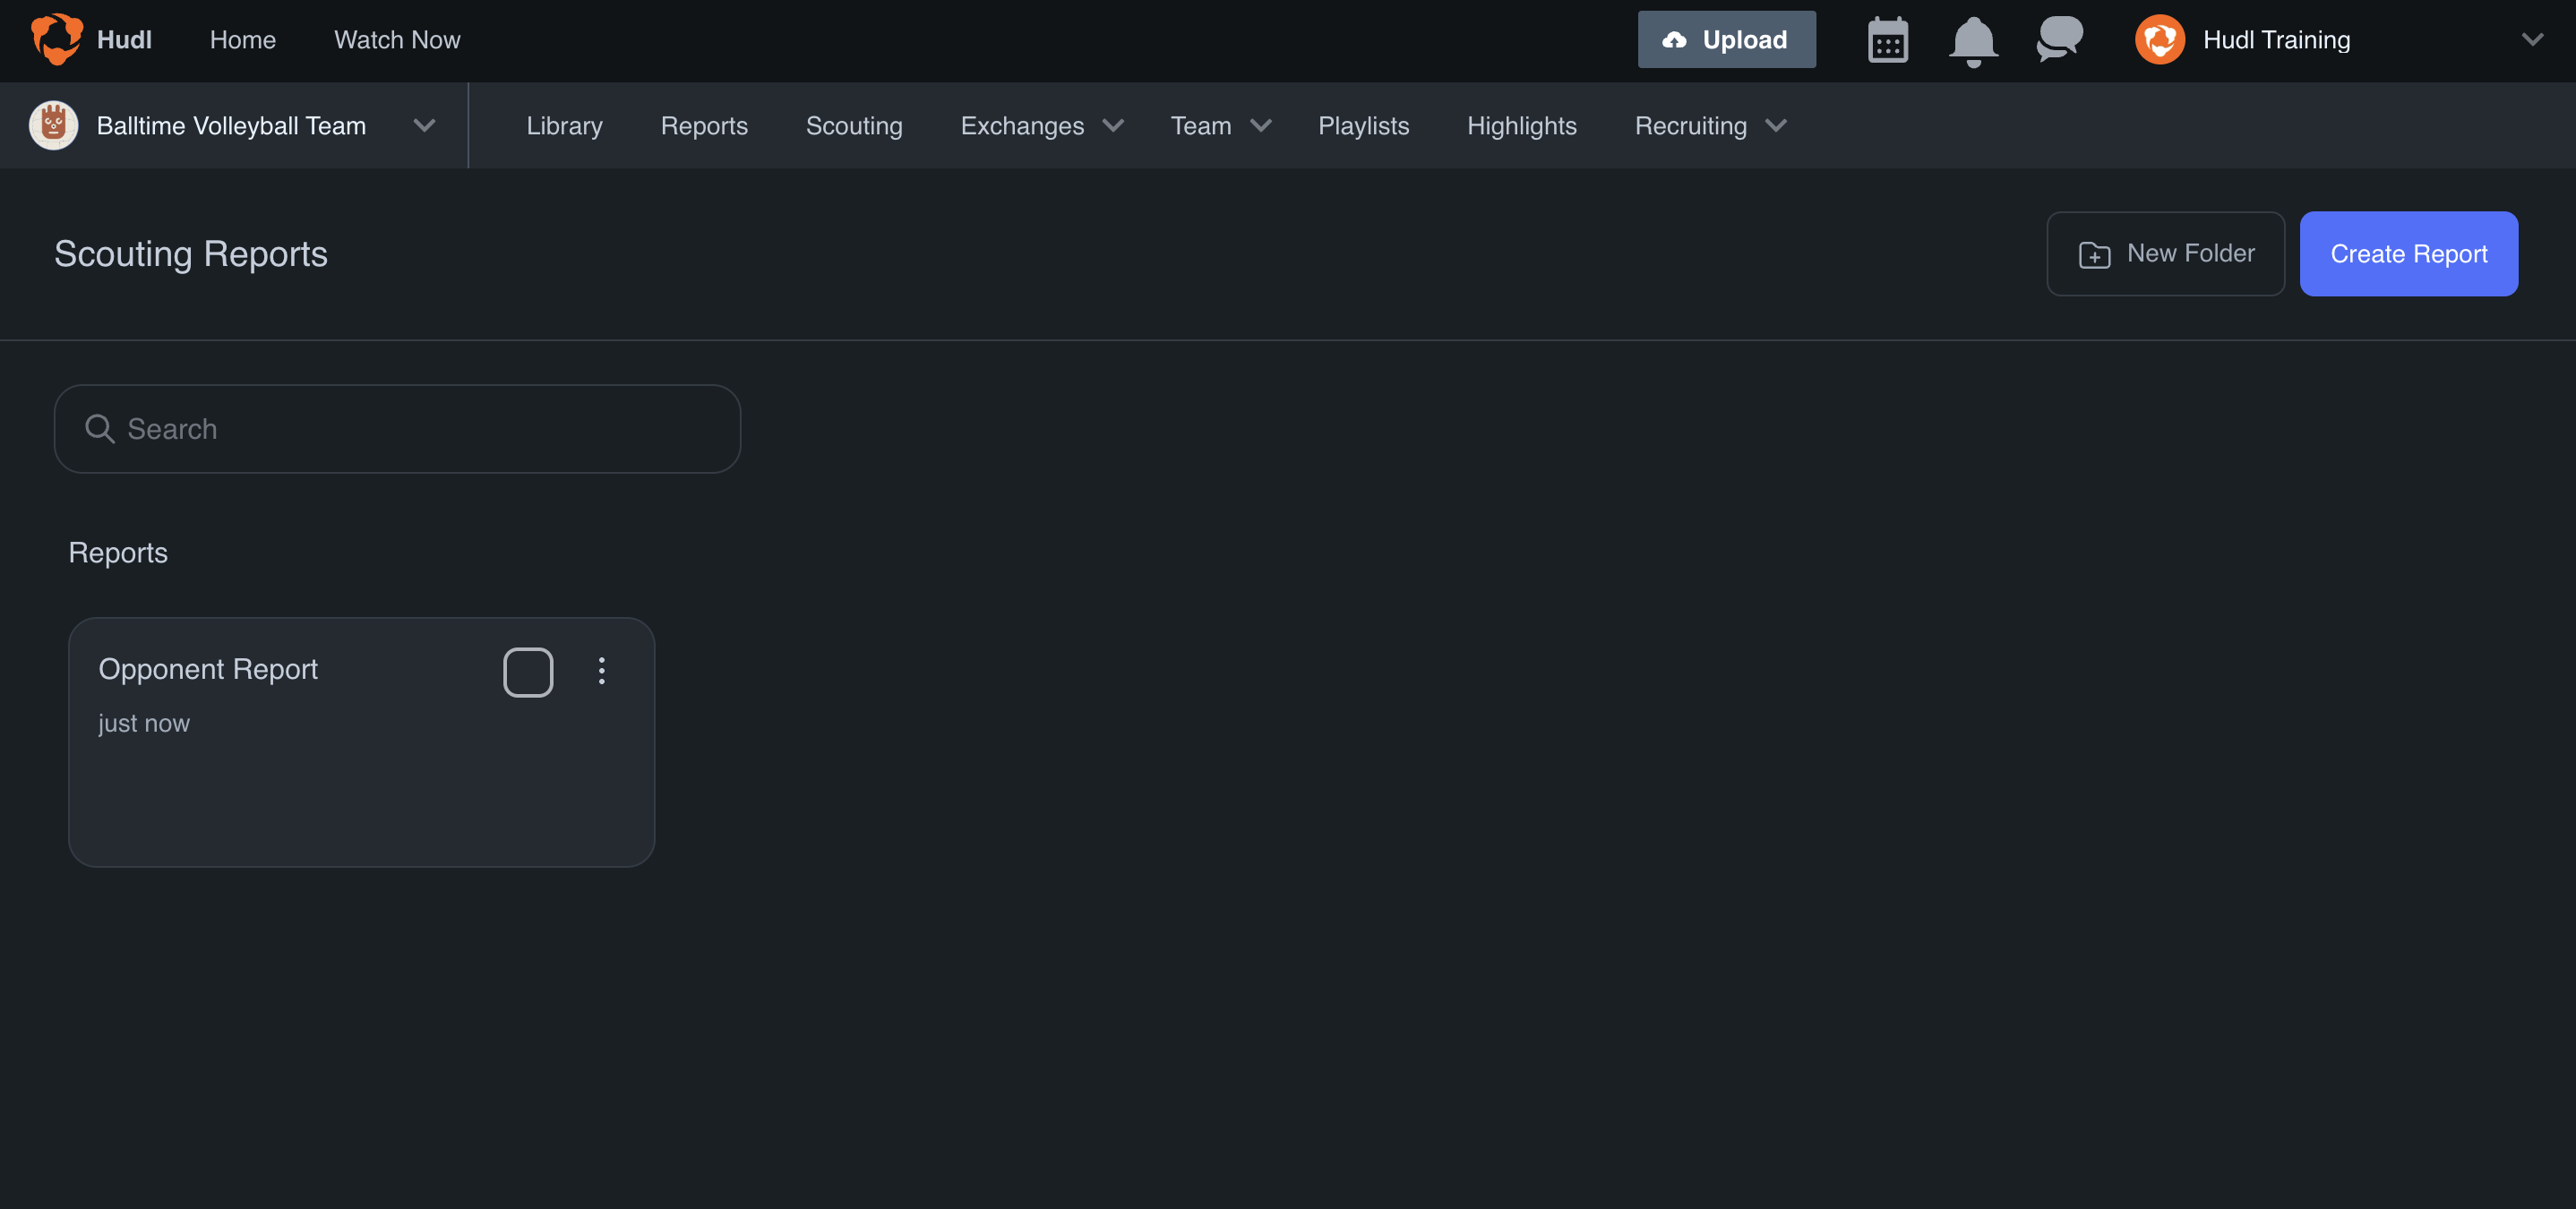The height and width of the screenshot is (1209, 2576).
Task: Click the Recruiting menu label
Action: [x=1690, y=126]
